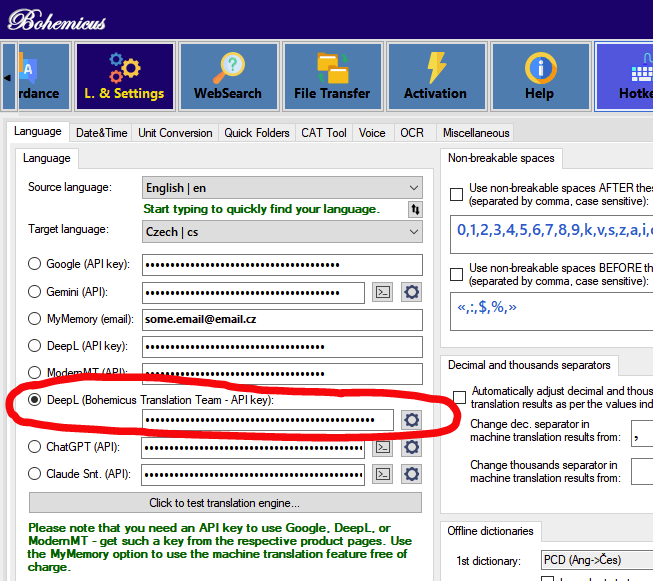This screenshot has width=653, height=581.
Task: Expand the Target language dropdown
Action: point(282,231)
